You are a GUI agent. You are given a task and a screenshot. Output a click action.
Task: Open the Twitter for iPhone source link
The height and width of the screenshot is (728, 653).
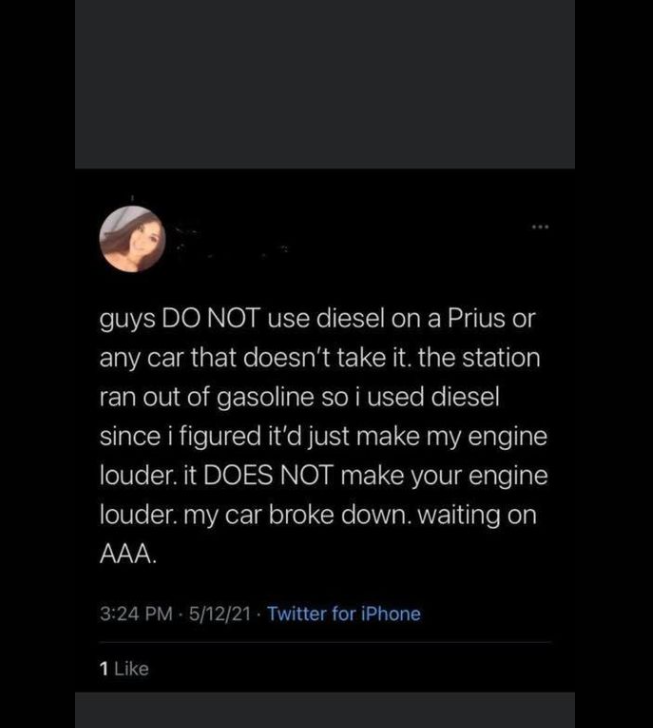(344, 613)
